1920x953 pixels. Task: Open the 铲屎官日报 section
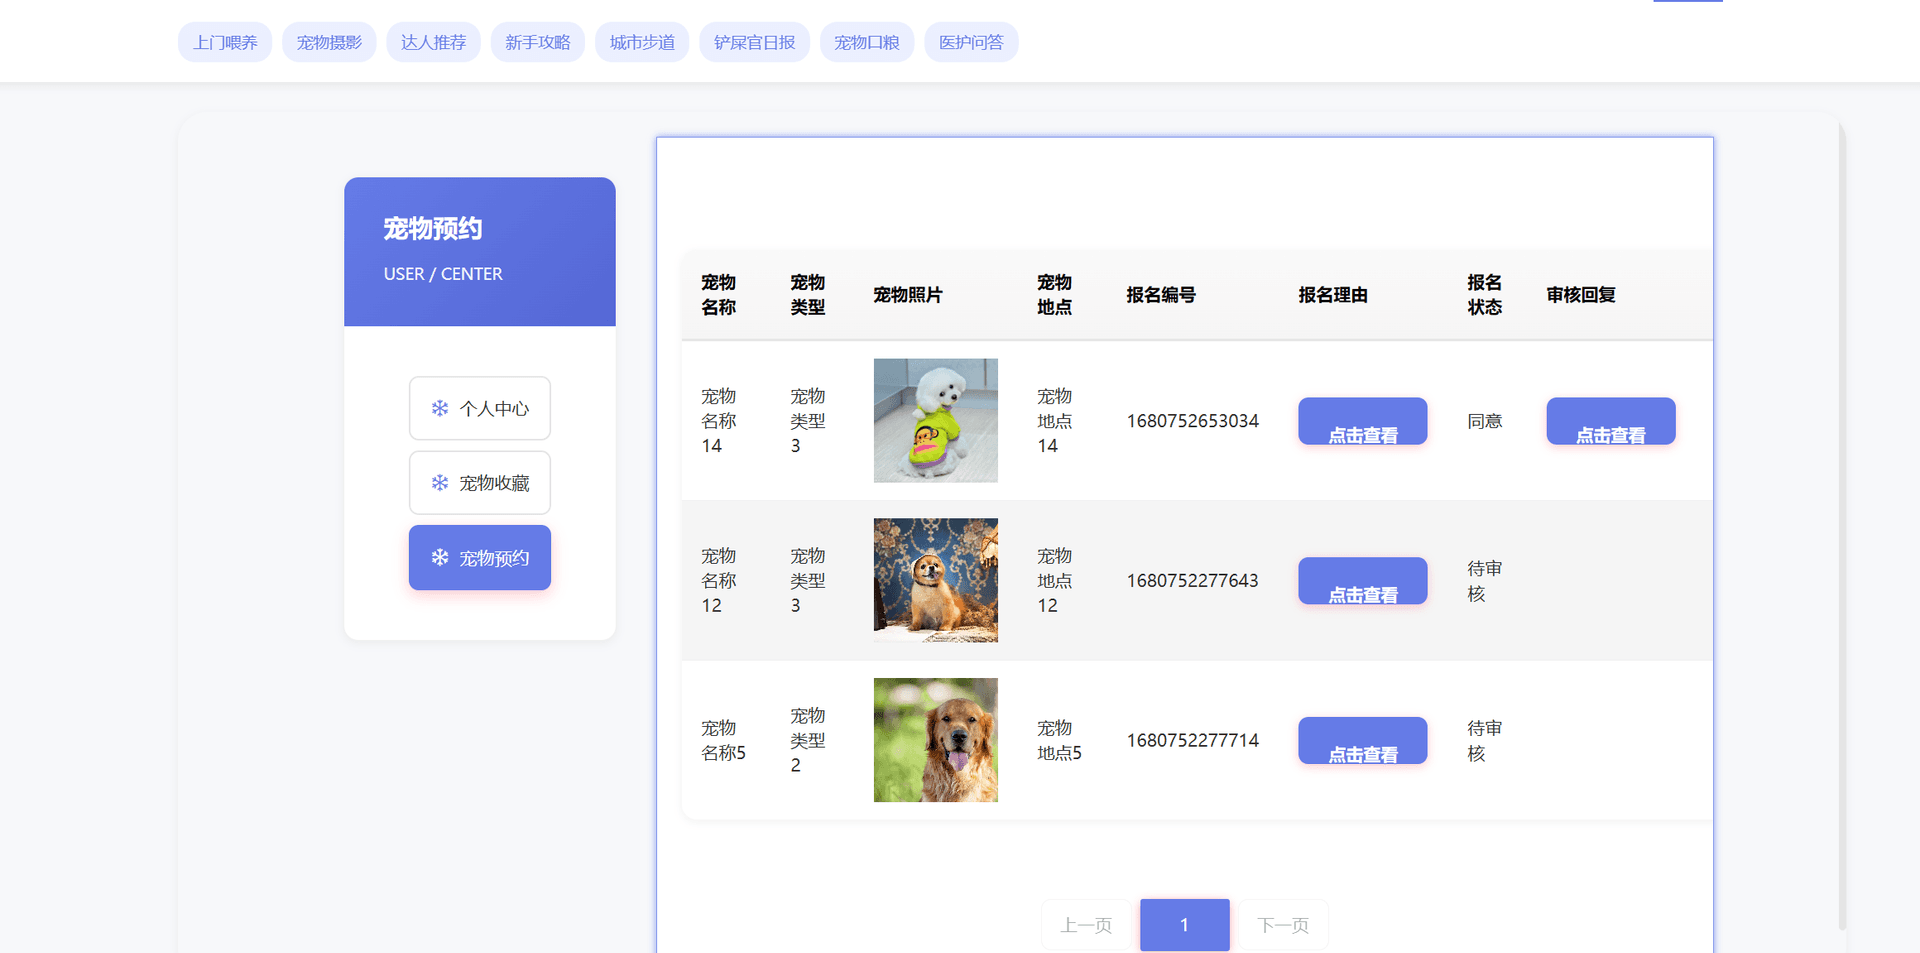(x=754, y=41)
